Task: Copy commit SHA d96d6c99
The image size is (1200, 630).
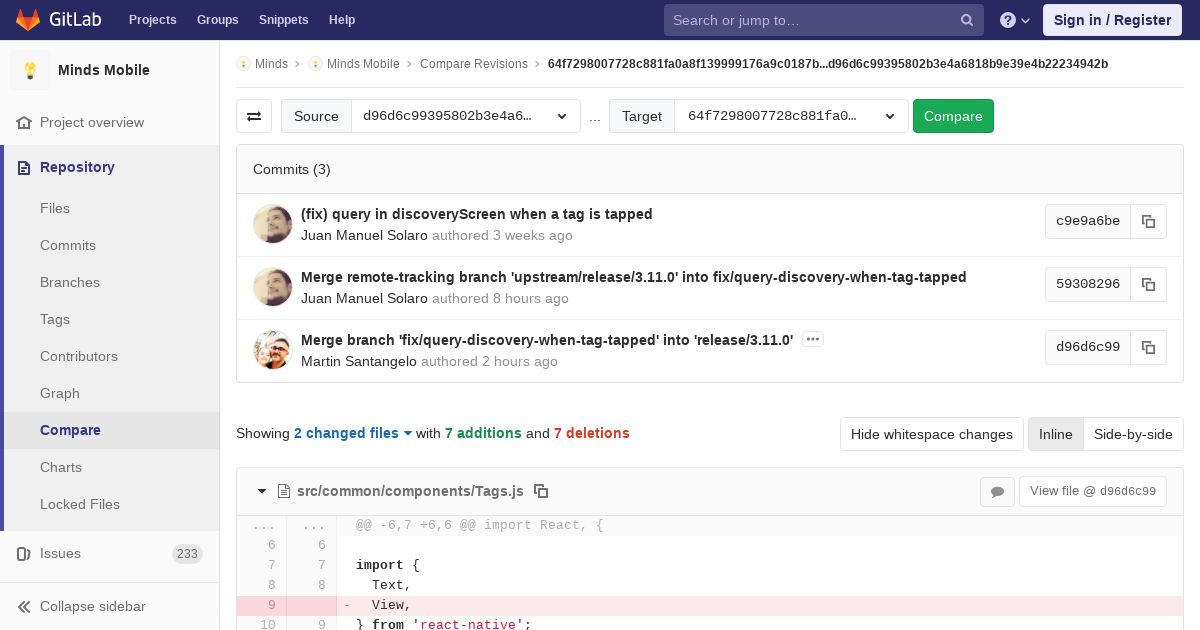Action: pyautogui.click(x=1148, y=347)
